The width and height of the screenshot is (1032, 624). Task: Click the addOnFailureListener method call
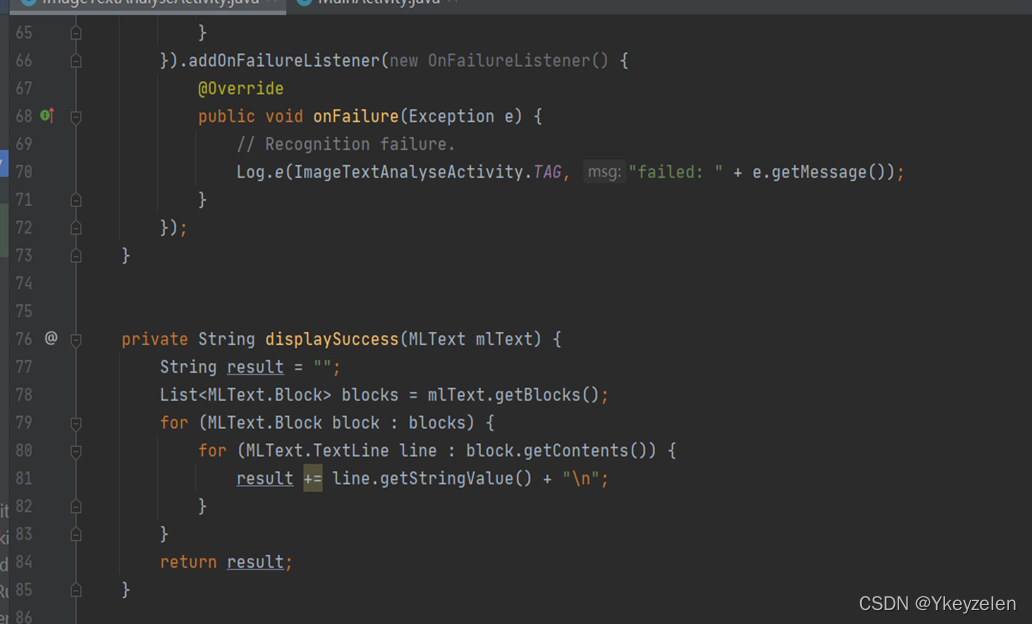(284, 61)
